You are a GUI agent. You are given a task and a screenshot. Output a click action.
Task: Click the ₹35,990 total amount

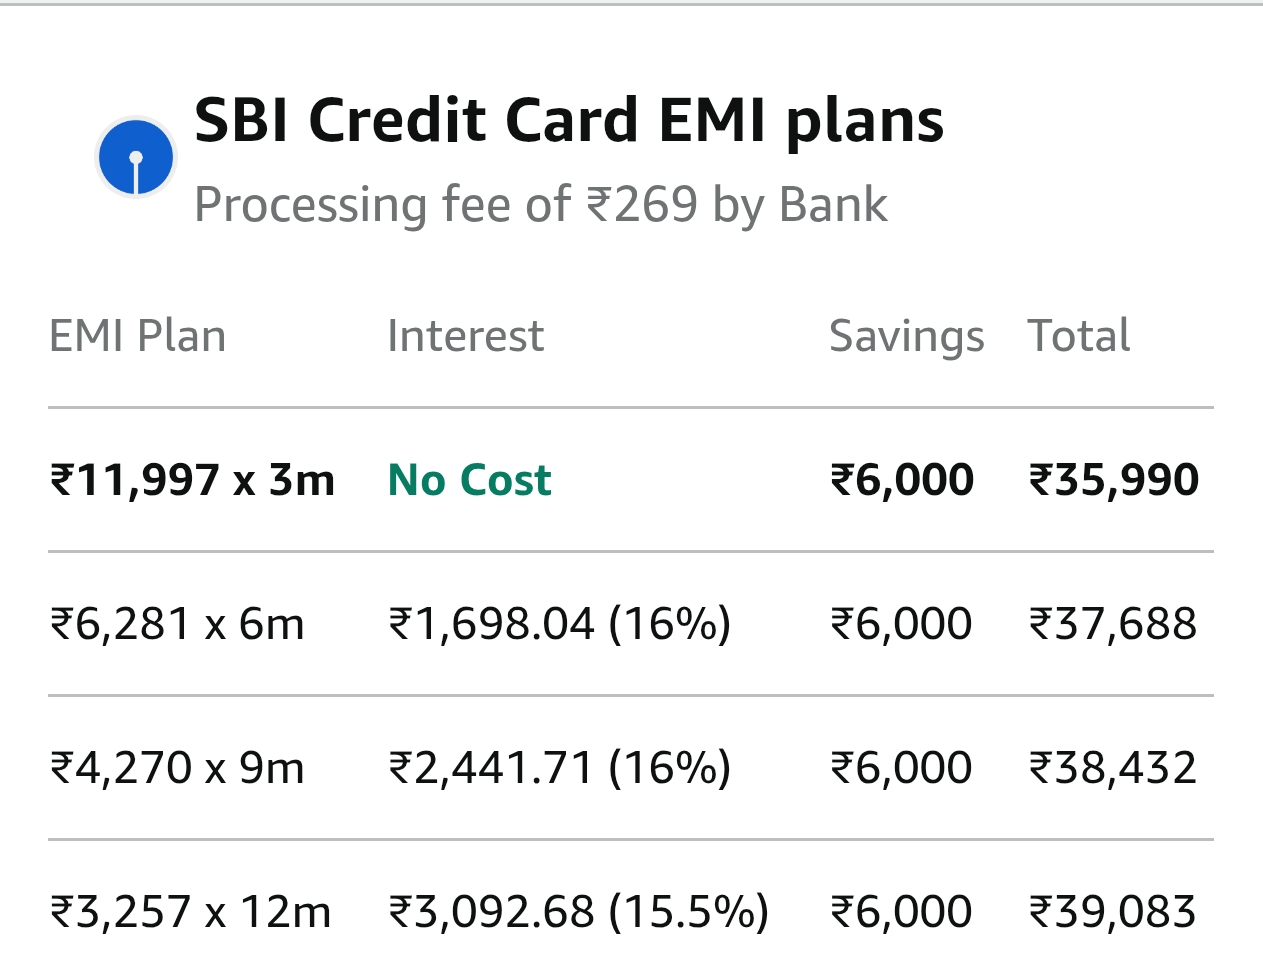pyautogui.click(x=1113, y=480)
